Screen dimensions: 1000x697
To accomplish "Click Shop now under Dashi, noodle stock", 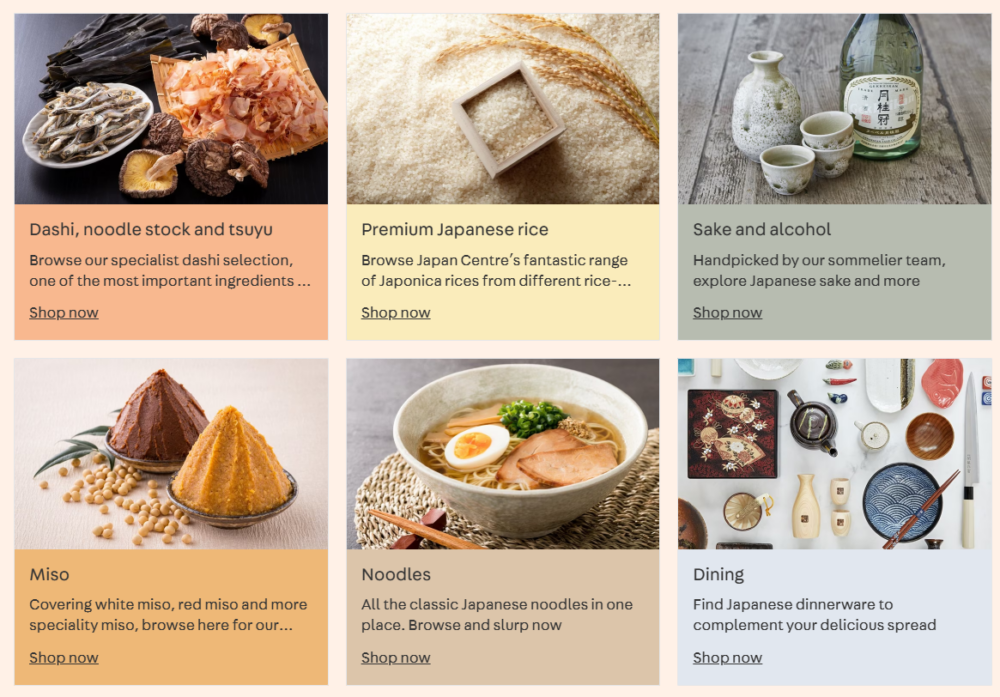I will (64, 312).
